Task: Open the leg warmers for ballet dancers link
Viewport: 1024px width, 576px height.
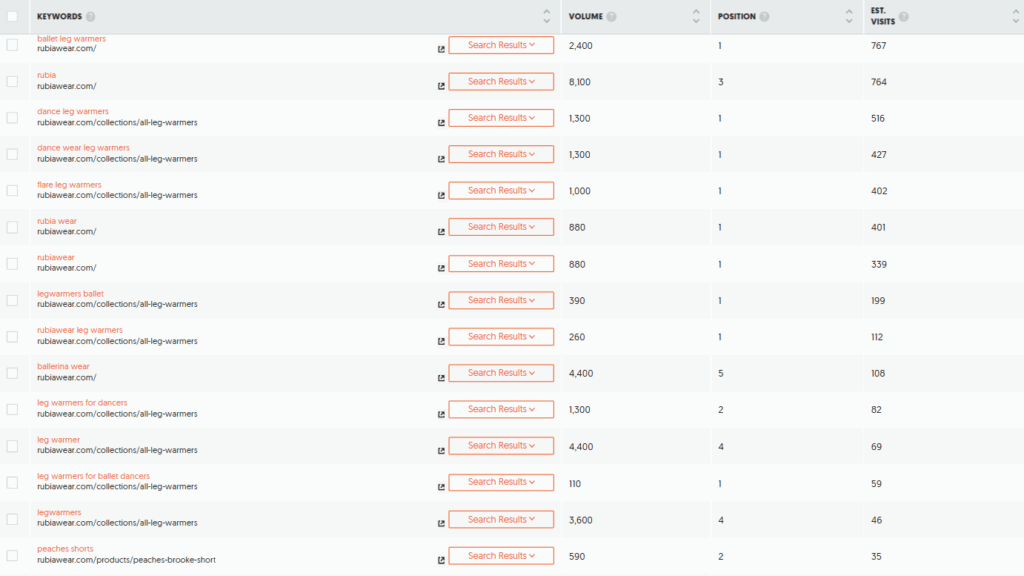Action: pos(93,476)
